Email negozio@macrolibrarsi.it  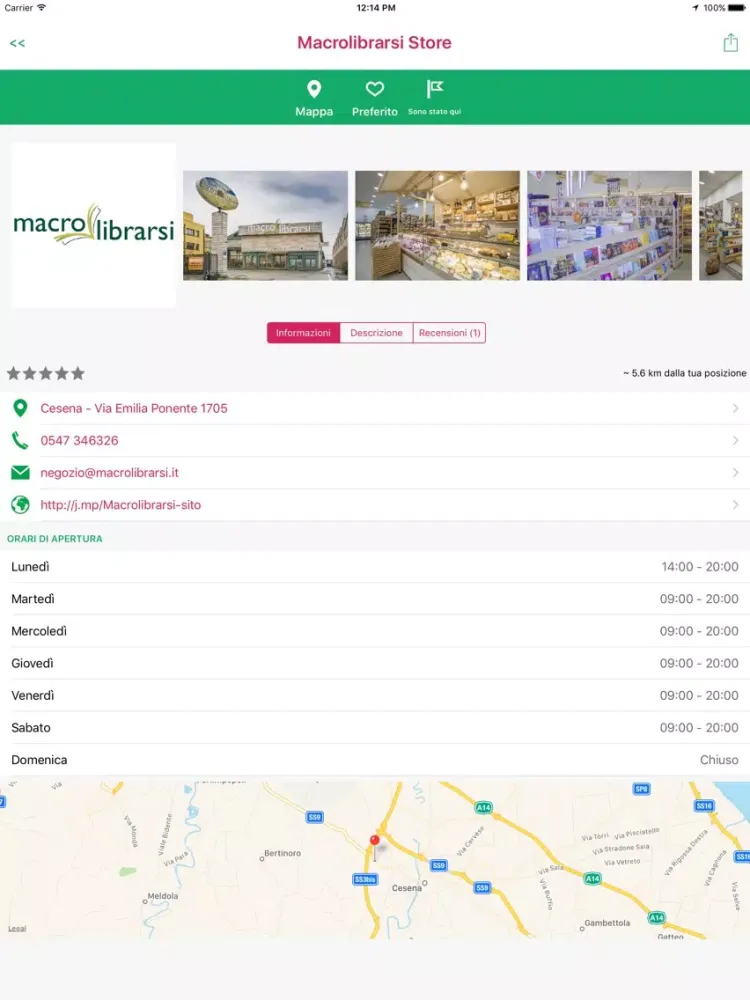coord(109,473)
